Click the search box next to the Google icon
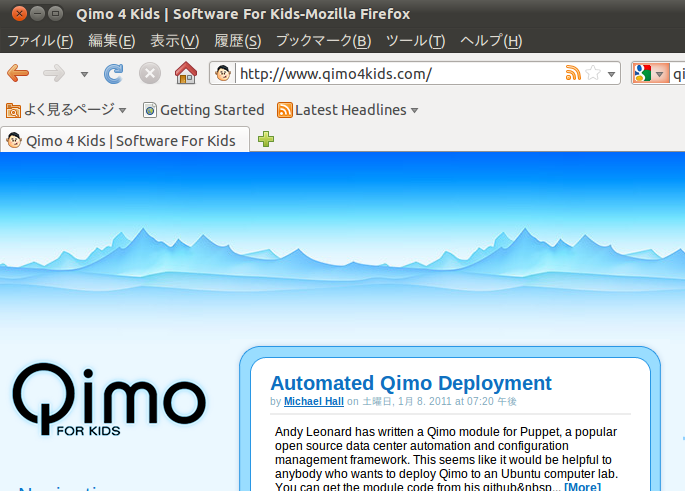Image resolution: width=685 pixels, height=491 pixels. [678, 73]
